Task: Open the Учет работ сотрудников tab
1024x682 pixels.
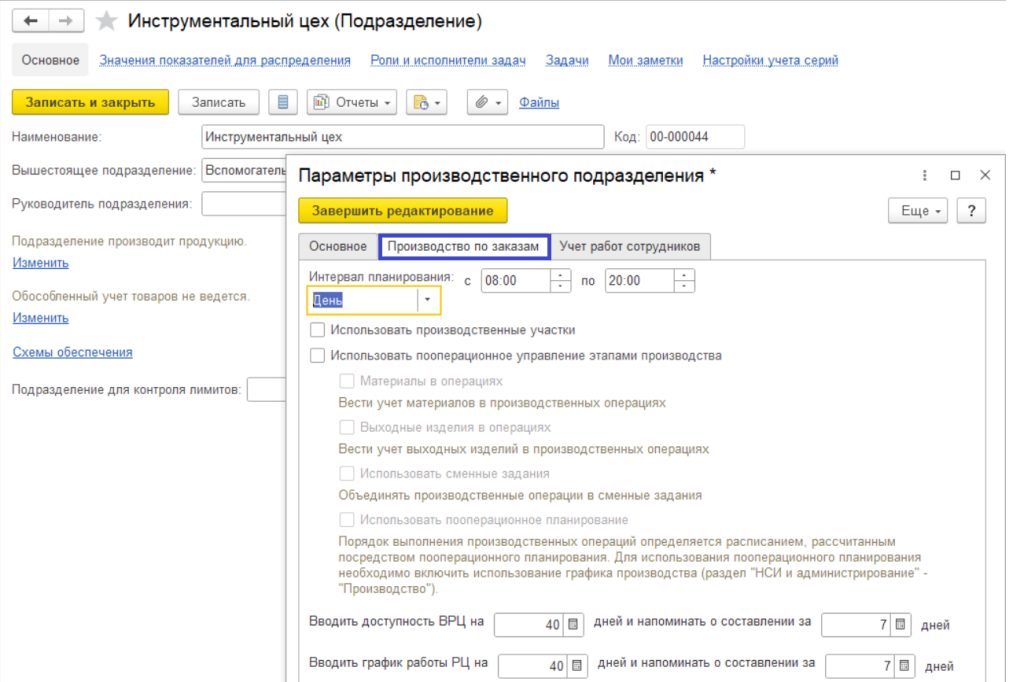Action: point(630,246)
